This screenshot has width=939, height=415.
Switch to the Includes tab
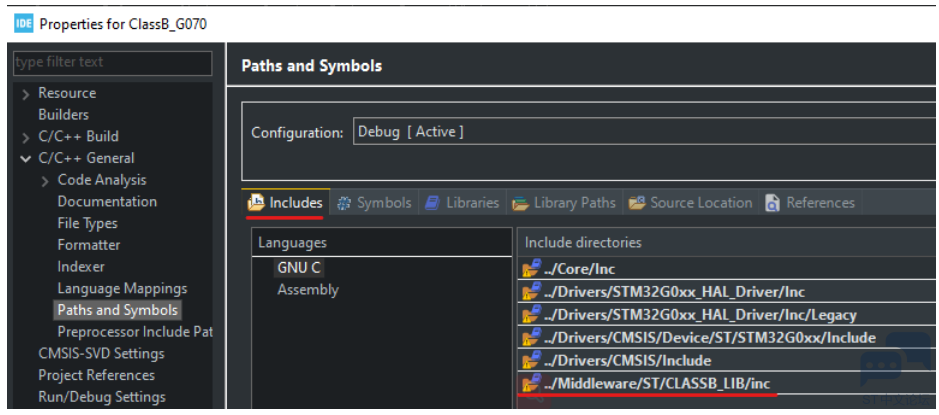tap(286, 203)
